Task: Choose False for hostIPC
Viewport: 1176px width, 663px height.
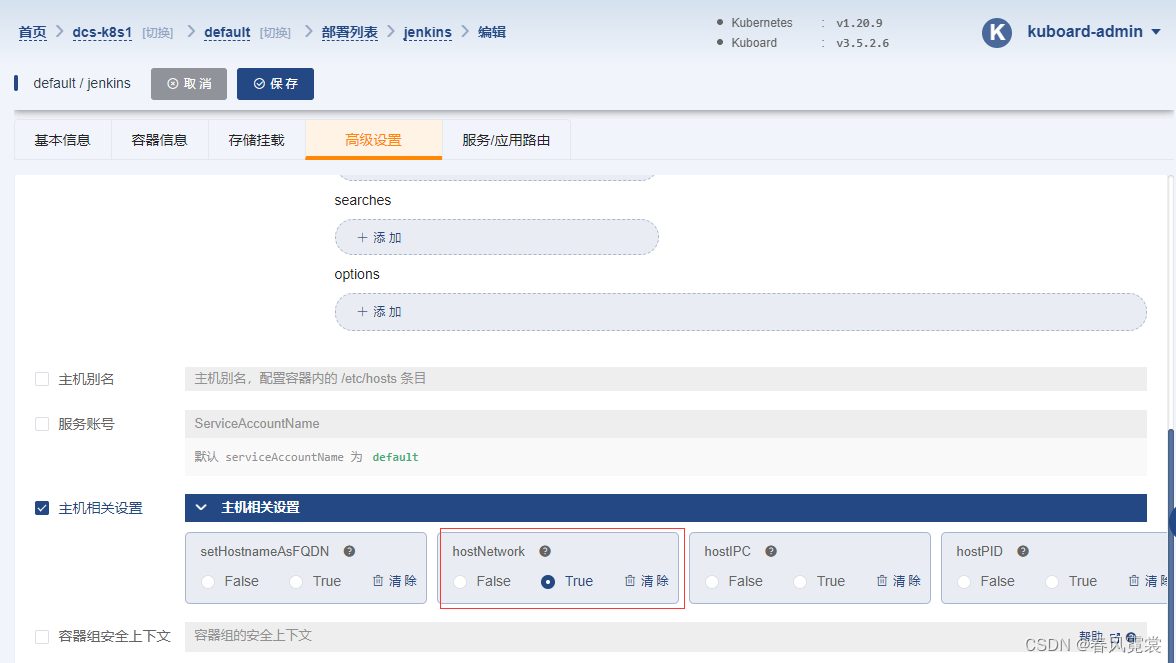Action: click(712, 582)
